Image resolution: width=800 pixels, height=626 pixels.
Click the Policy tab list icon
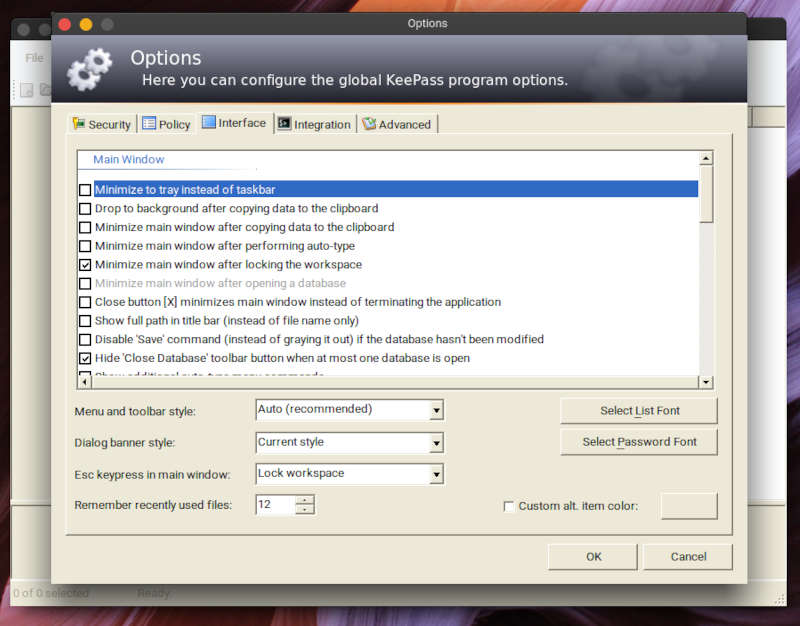click(149, 124)
